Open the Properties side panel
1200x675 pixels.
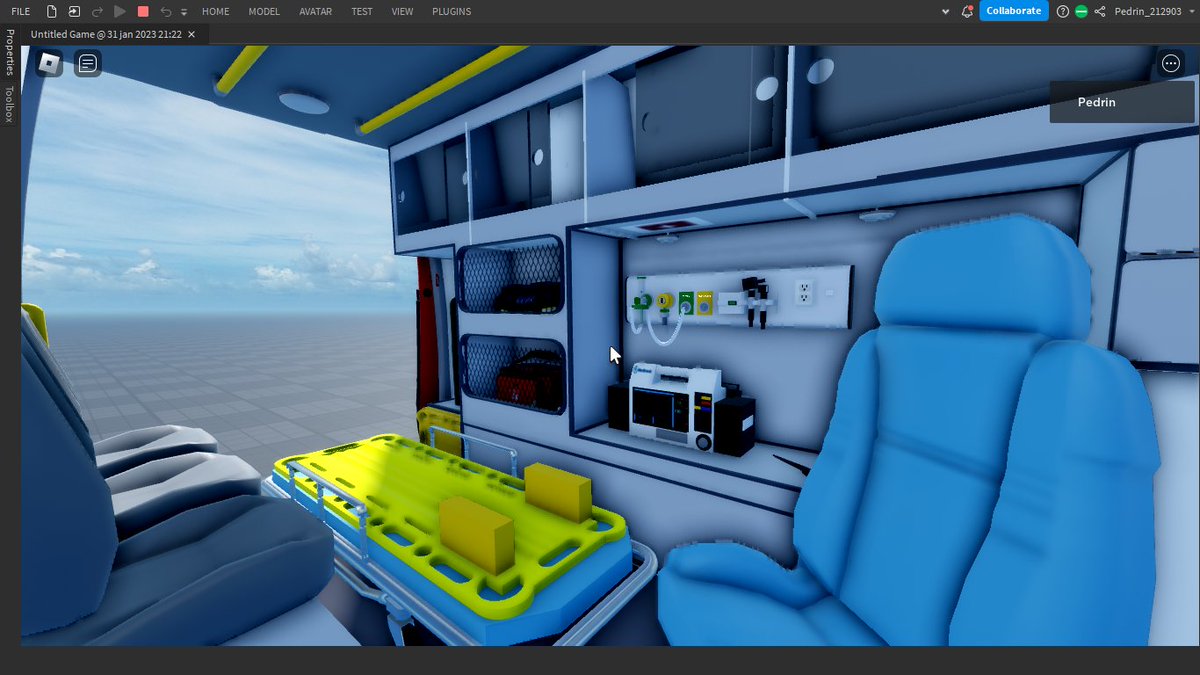10,52
